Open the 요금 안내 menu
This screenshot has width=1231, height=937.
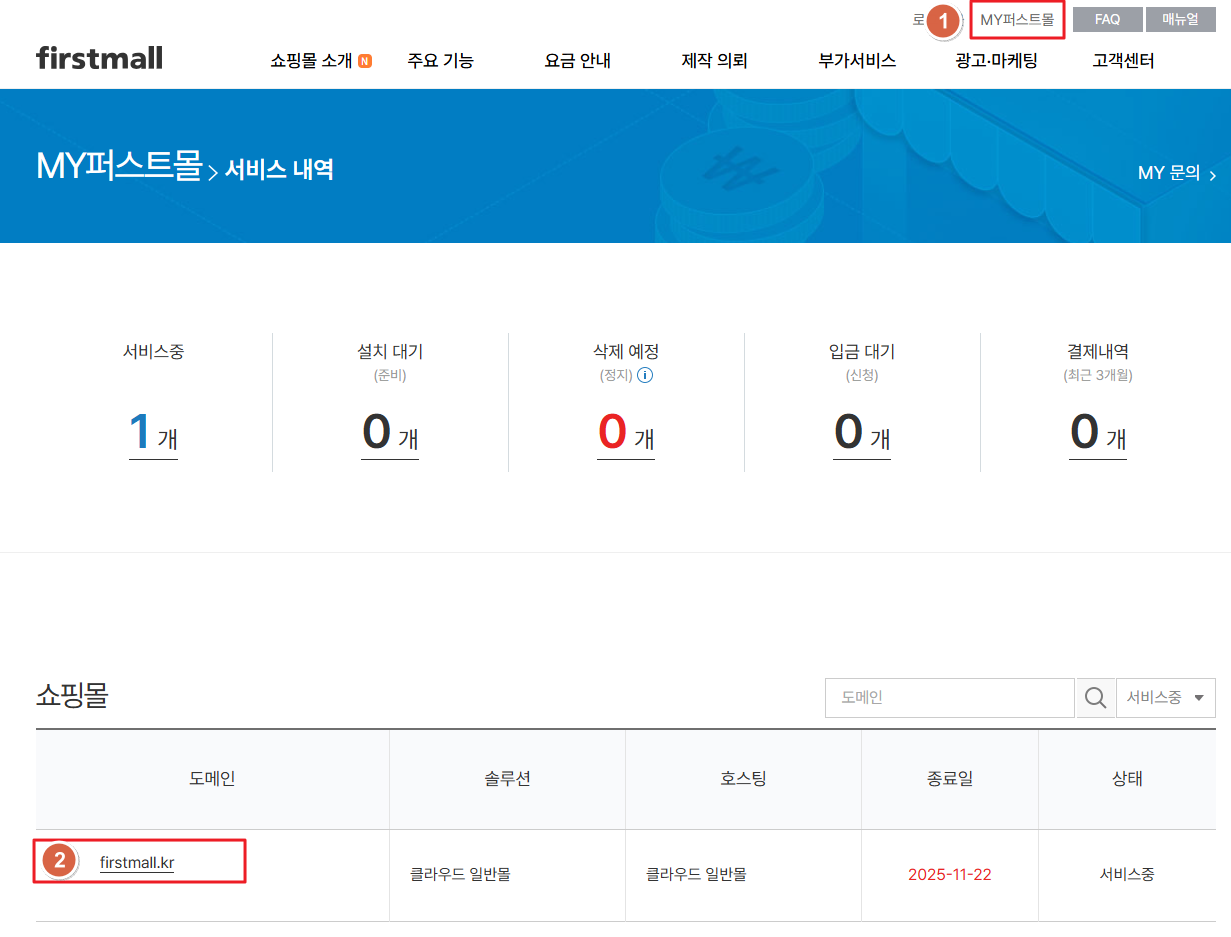click(x=577, y=61)
